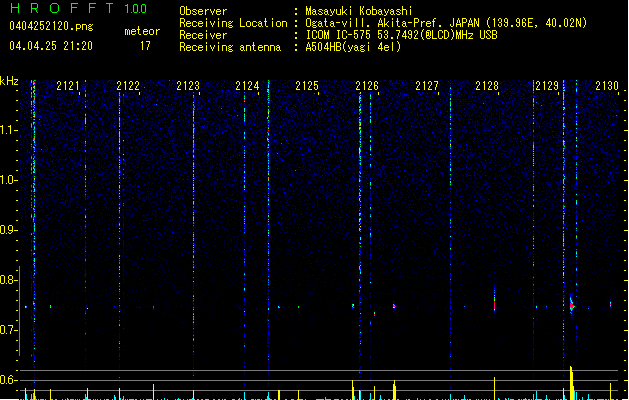Viewport: 629px width, 400px height.
Task: Click the HROFFT 1.0.0 title text
Action: point(78,8)
